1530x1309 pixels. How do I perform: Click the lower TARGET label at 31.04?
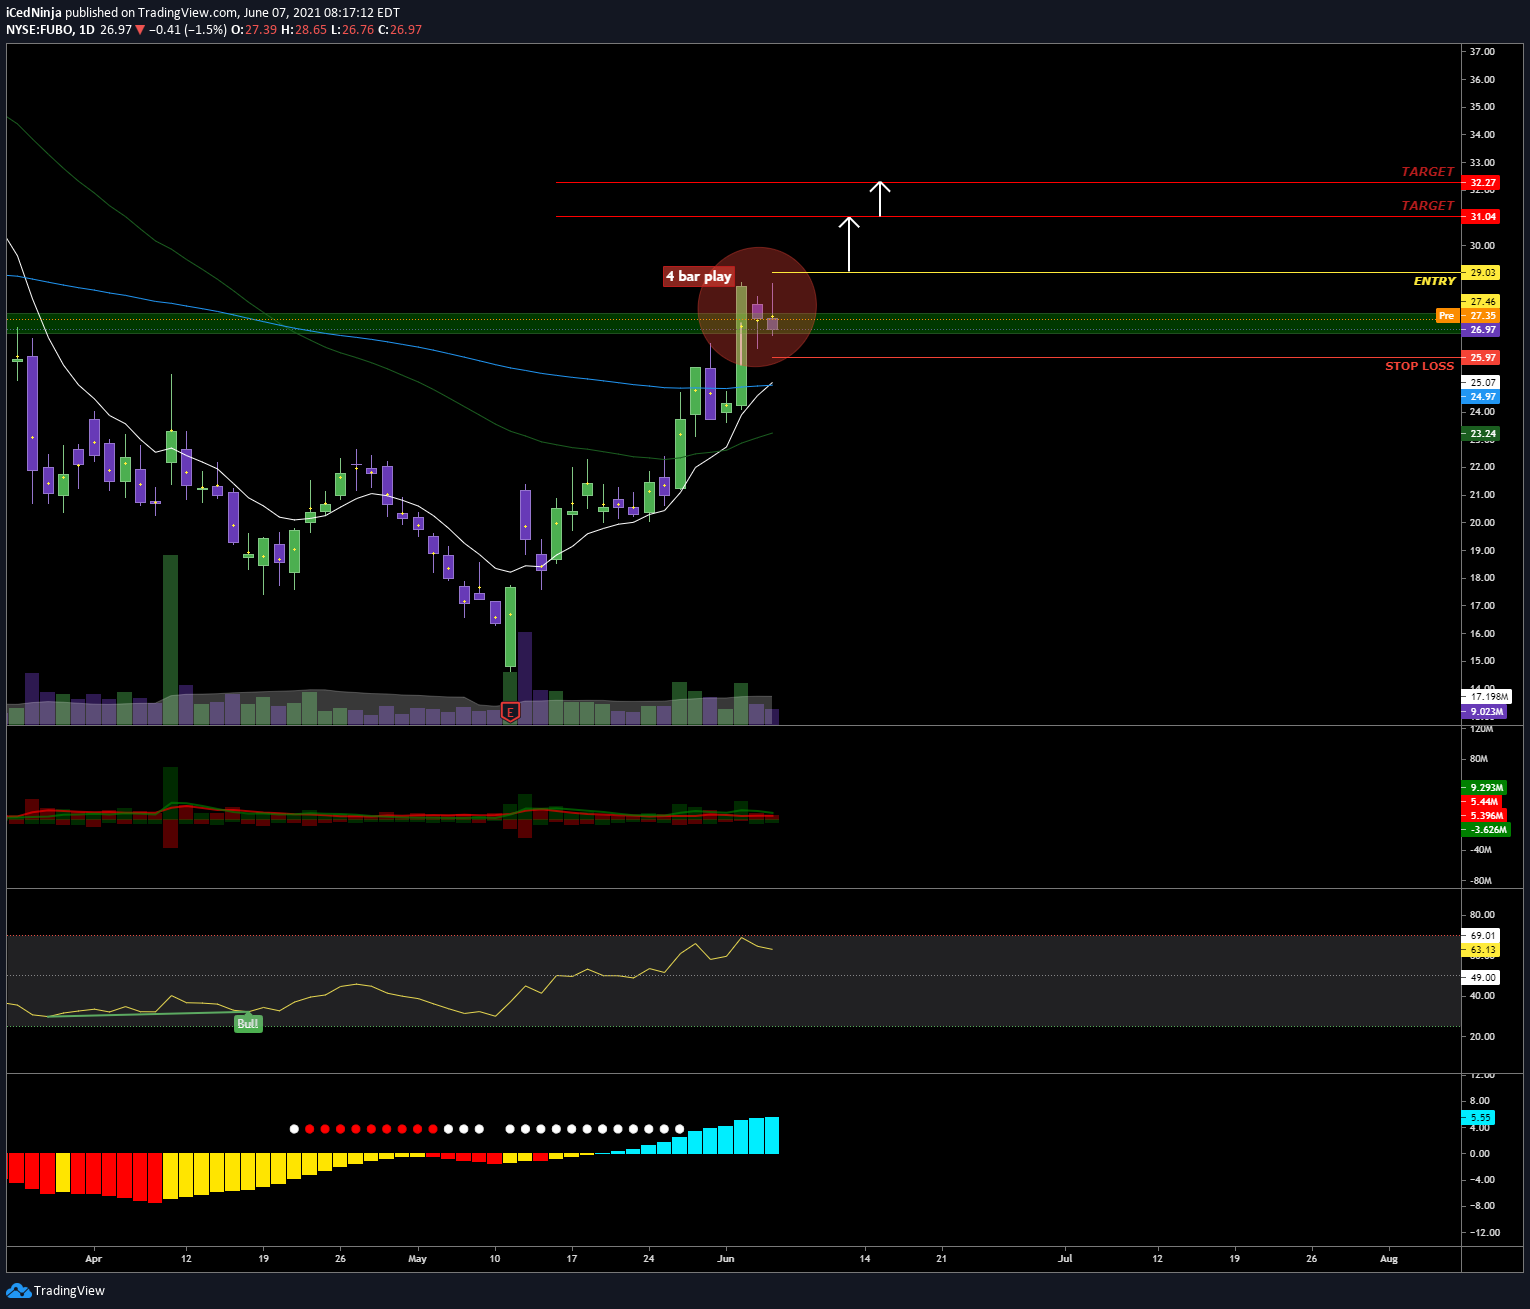click(1427, 206)
